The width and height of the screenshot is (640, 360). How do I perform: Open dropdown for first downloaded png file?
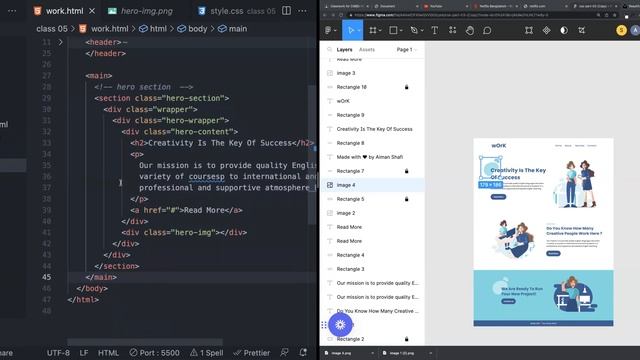point(372,353)
